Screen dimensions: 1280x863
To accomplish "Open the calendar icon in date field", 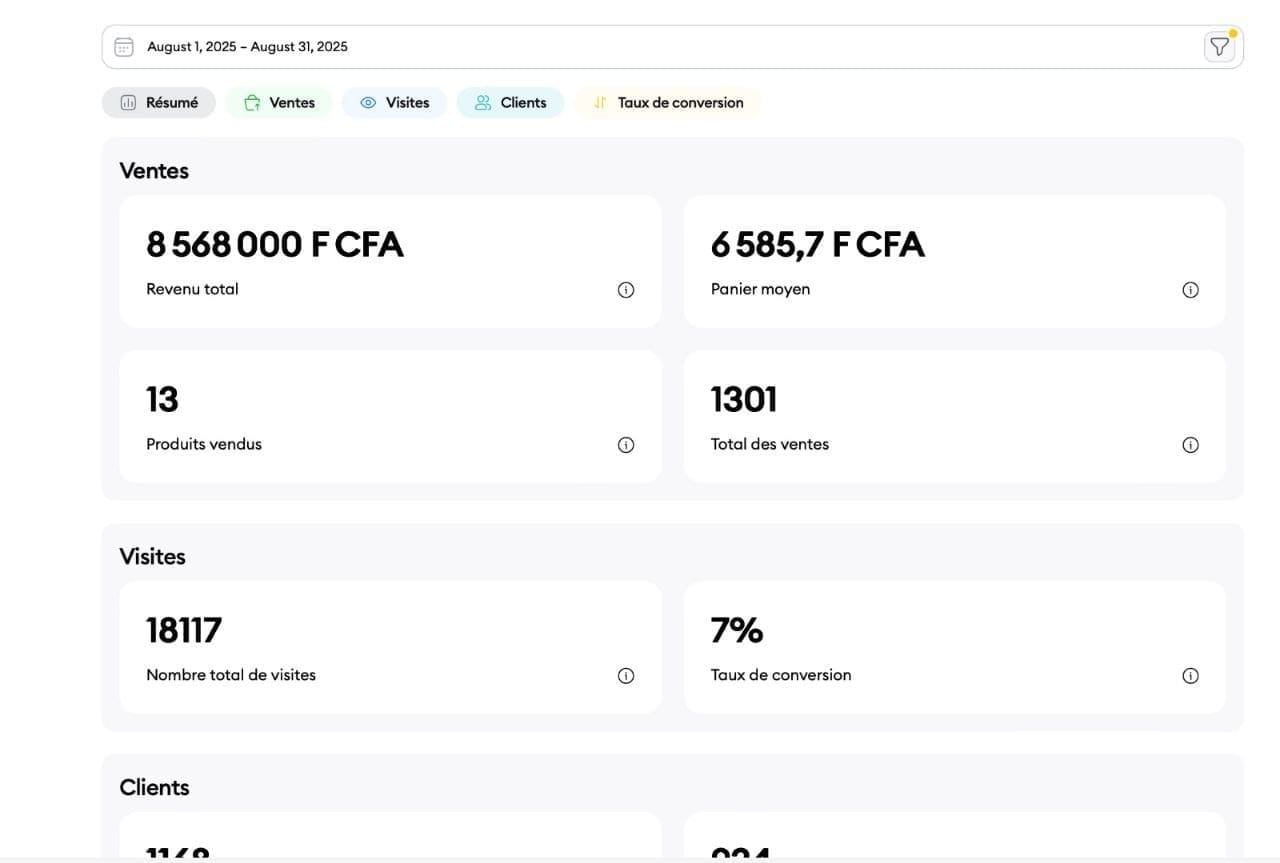I will point(124,47).
